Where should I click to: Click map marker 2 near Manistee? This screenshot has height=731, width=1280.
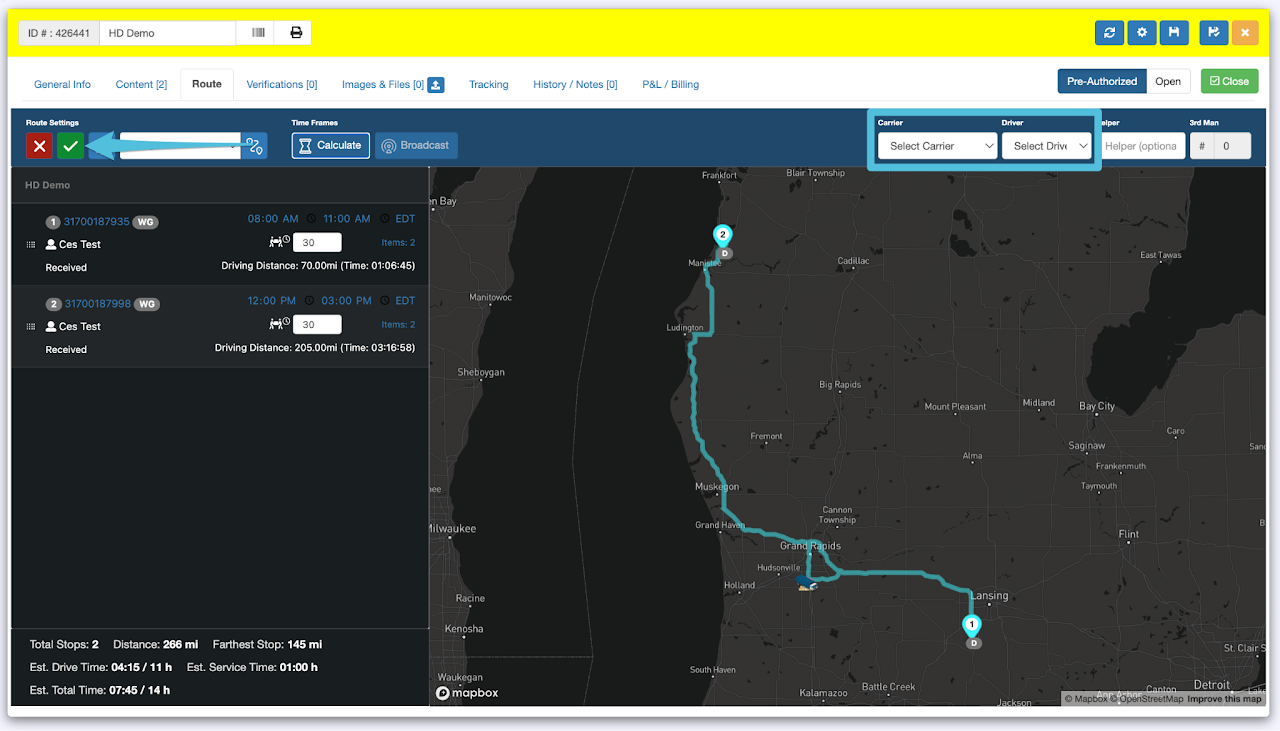pos(722,236)
